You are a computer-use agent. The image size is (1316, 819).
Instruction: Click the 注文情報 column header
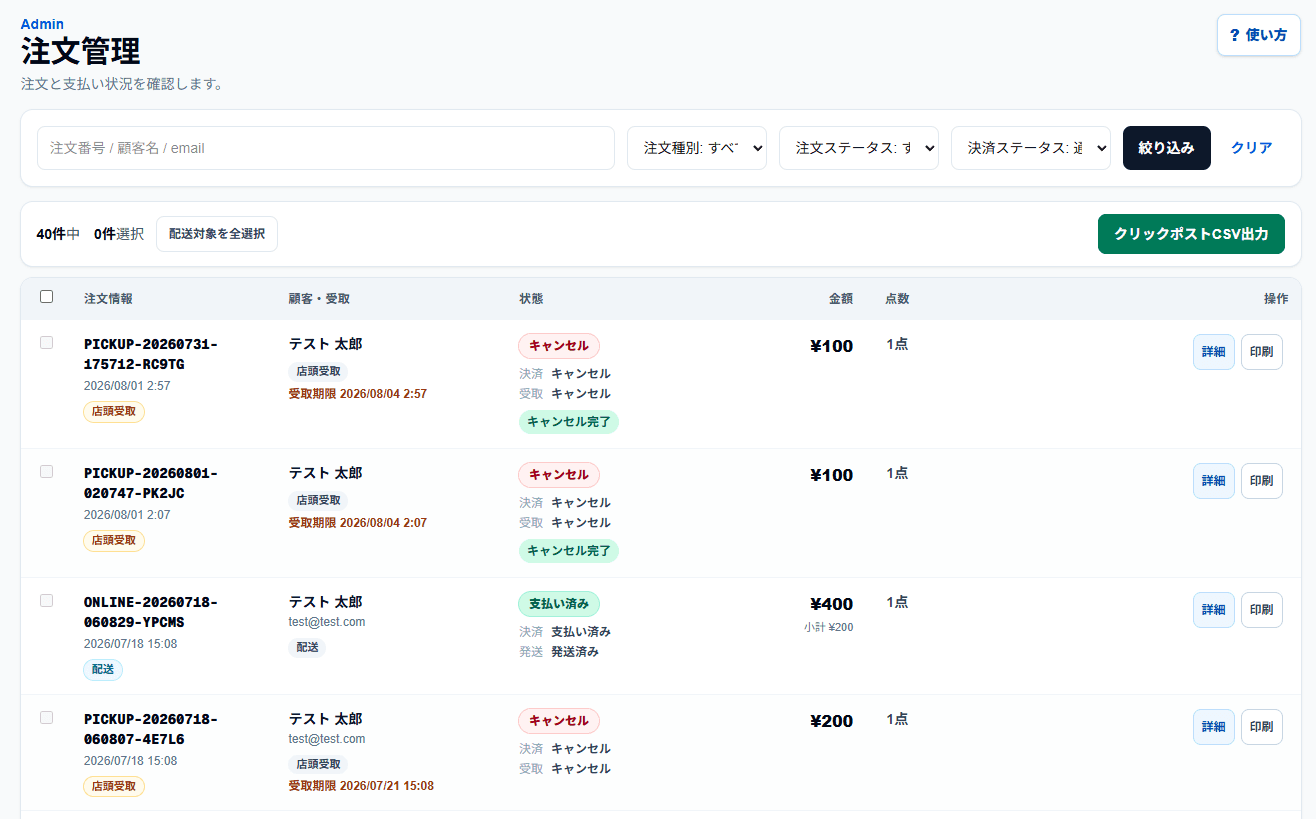[x=108, y=299]
